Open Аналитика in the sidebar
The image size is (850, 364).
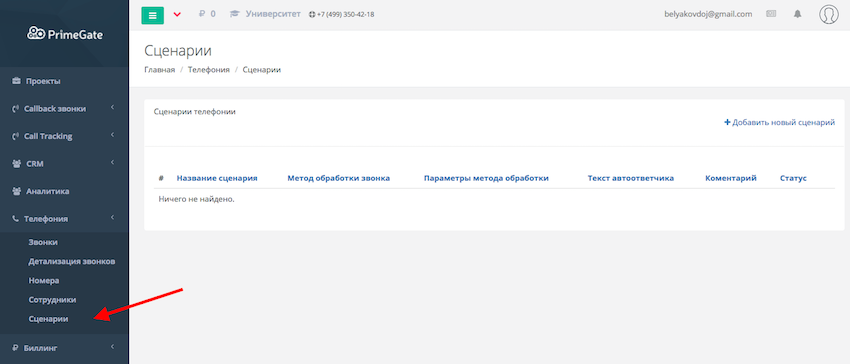(x=64, y=191)
